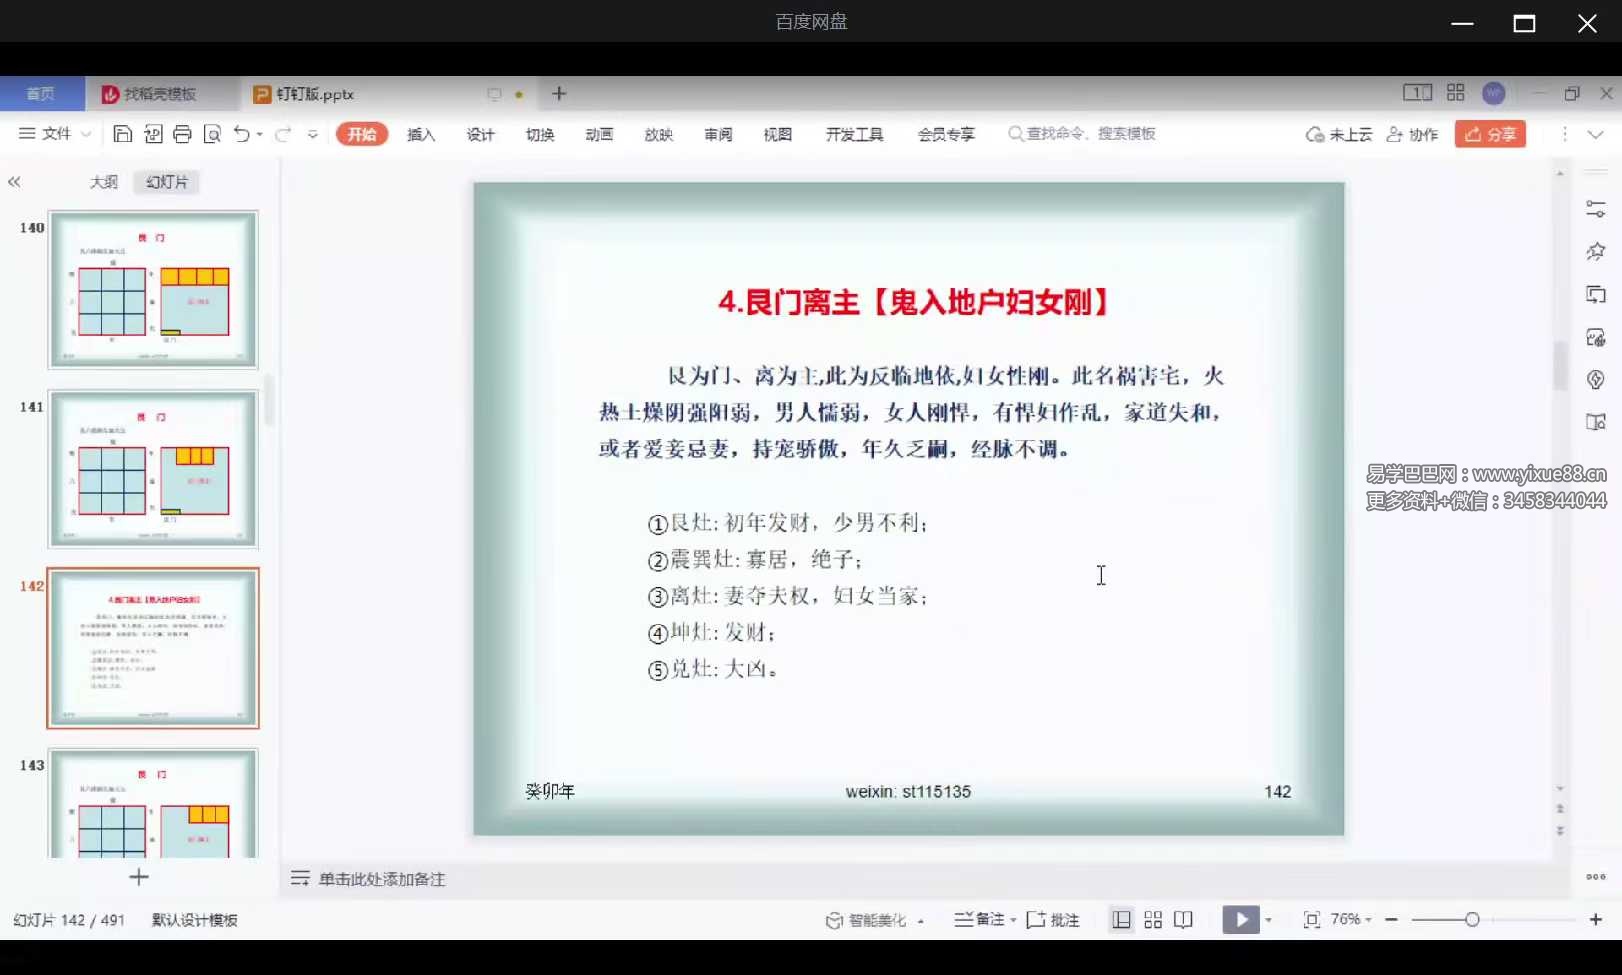Collapse the slide thumbnail panel with « arrow

(x=15, y=181)
